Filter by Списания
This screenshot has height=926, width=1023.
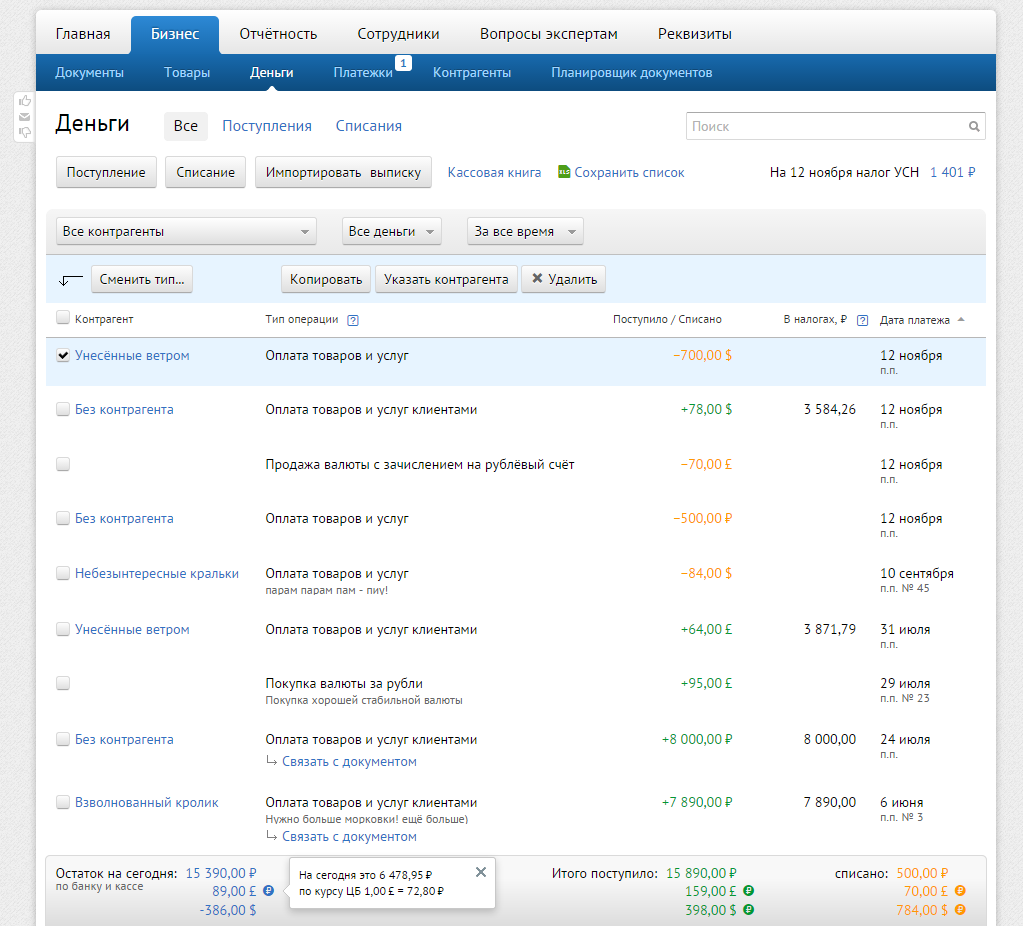[369, 126]
